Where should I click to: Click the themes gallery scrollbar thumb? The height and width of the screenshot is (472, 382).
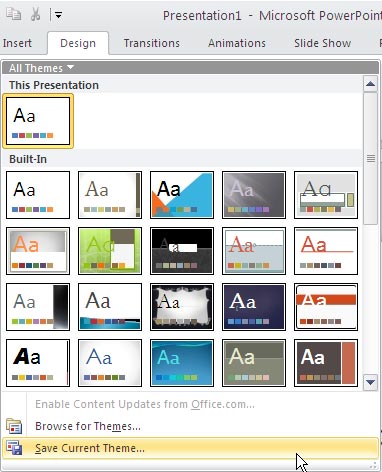pyautogui.click(x=370, y=159)
